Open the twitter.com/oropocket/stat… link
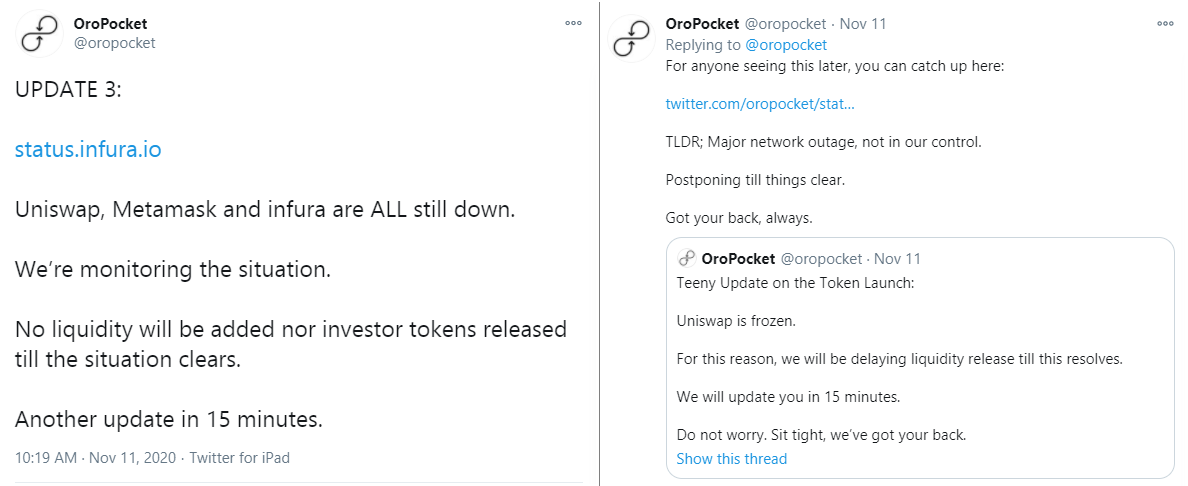 point(760,104)
